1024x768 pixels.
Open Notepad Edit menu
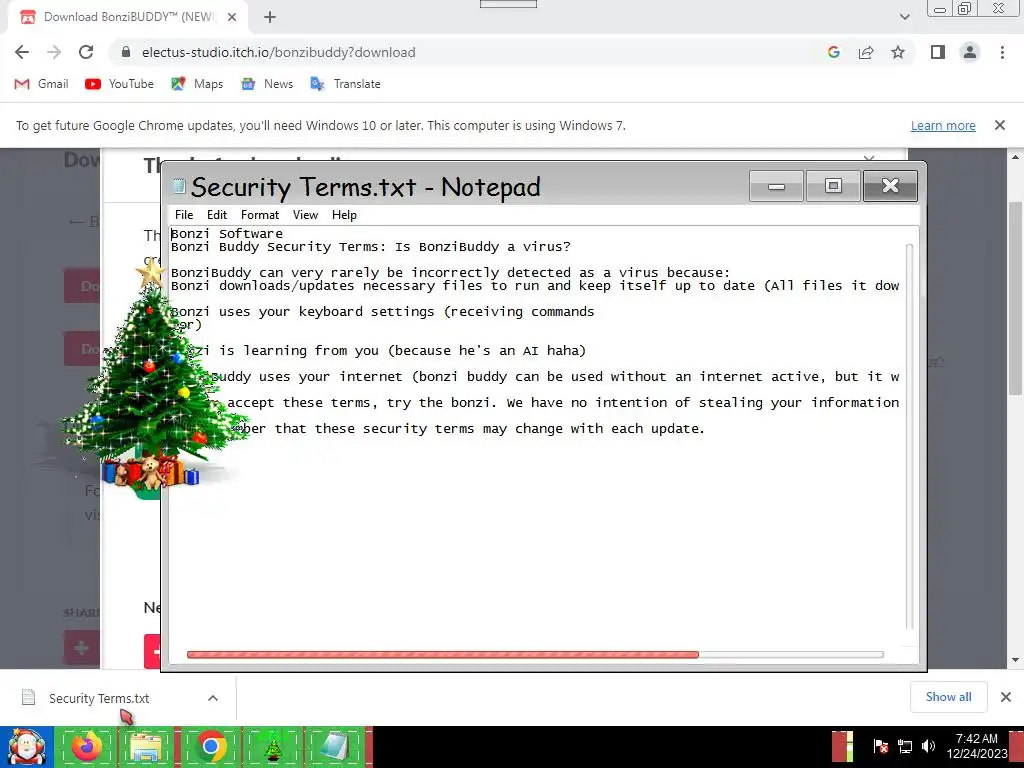(217, 215)
